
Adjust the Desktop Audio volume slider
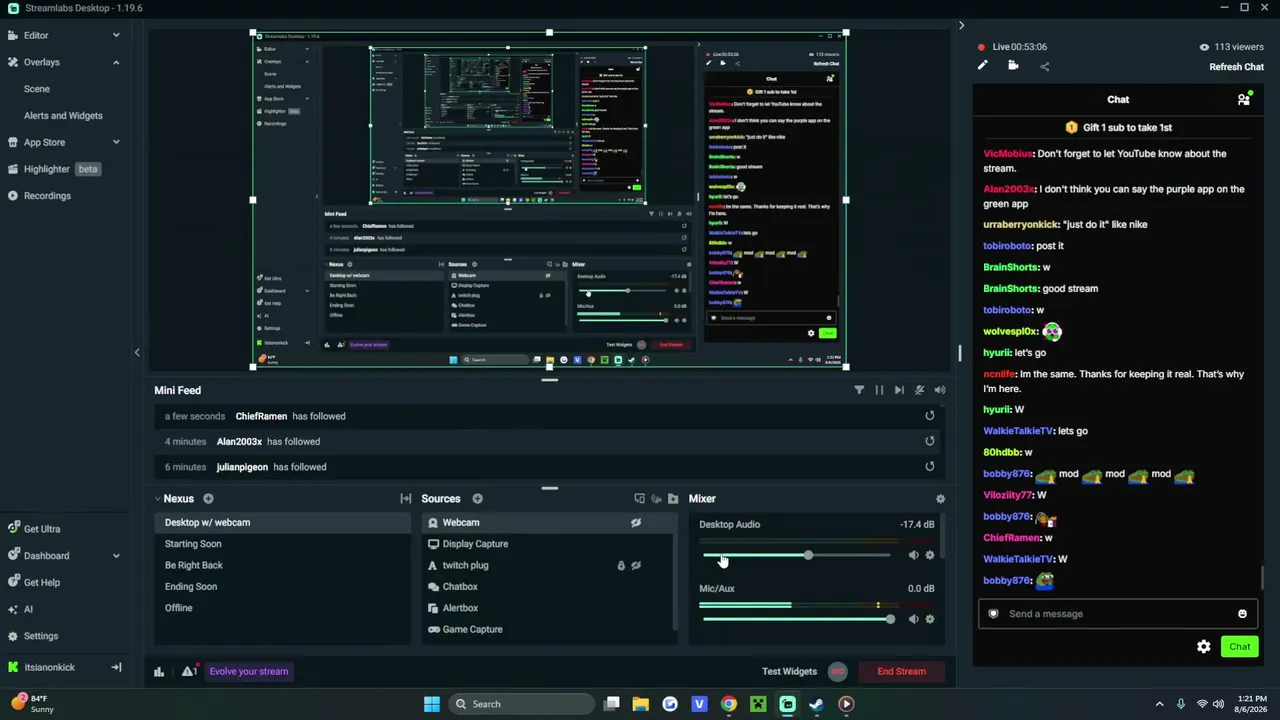[x=796, y=555]
